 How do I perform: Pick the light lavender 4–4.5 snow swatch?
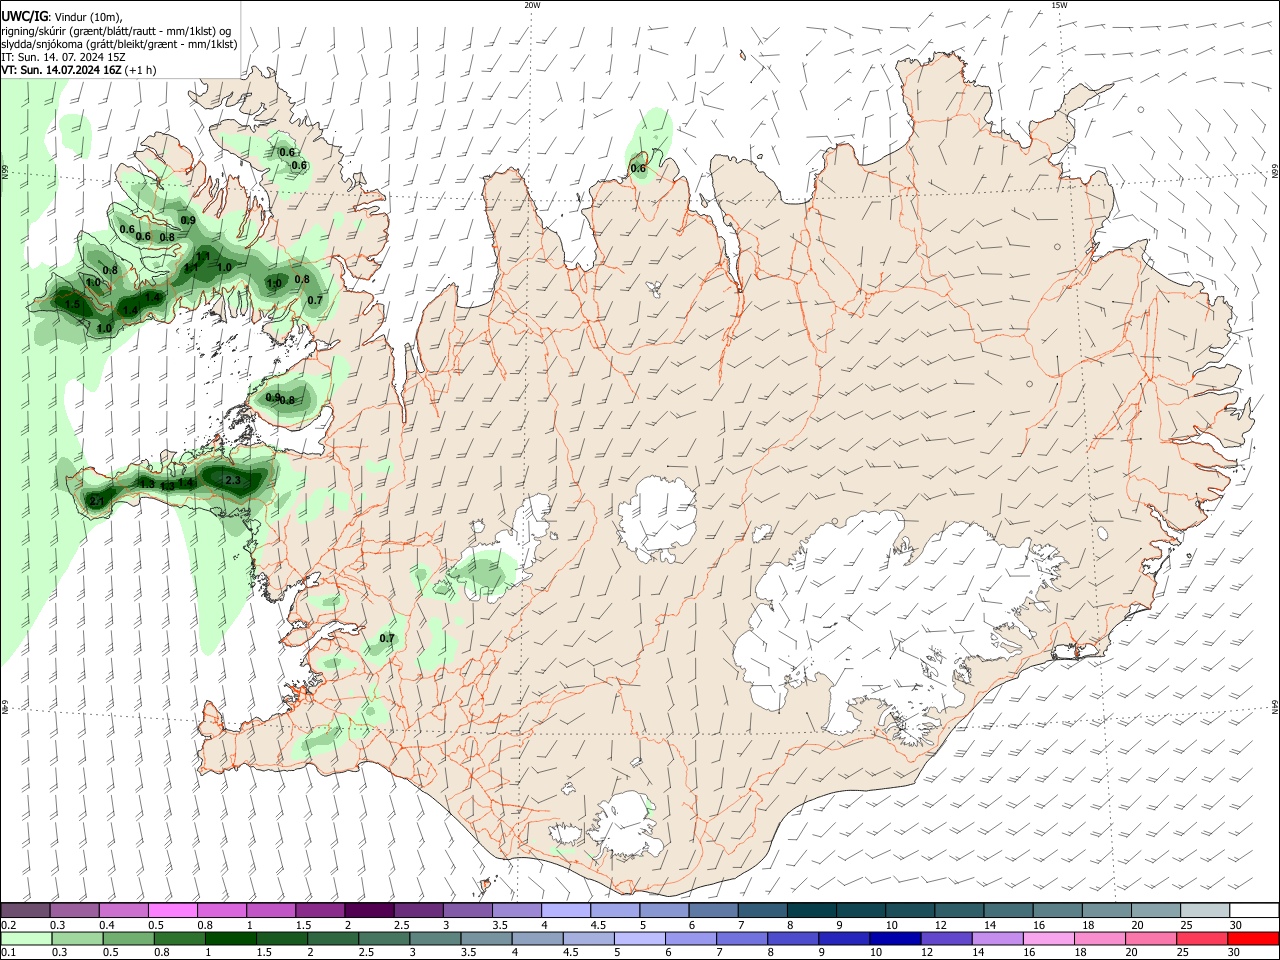(565, 911)
